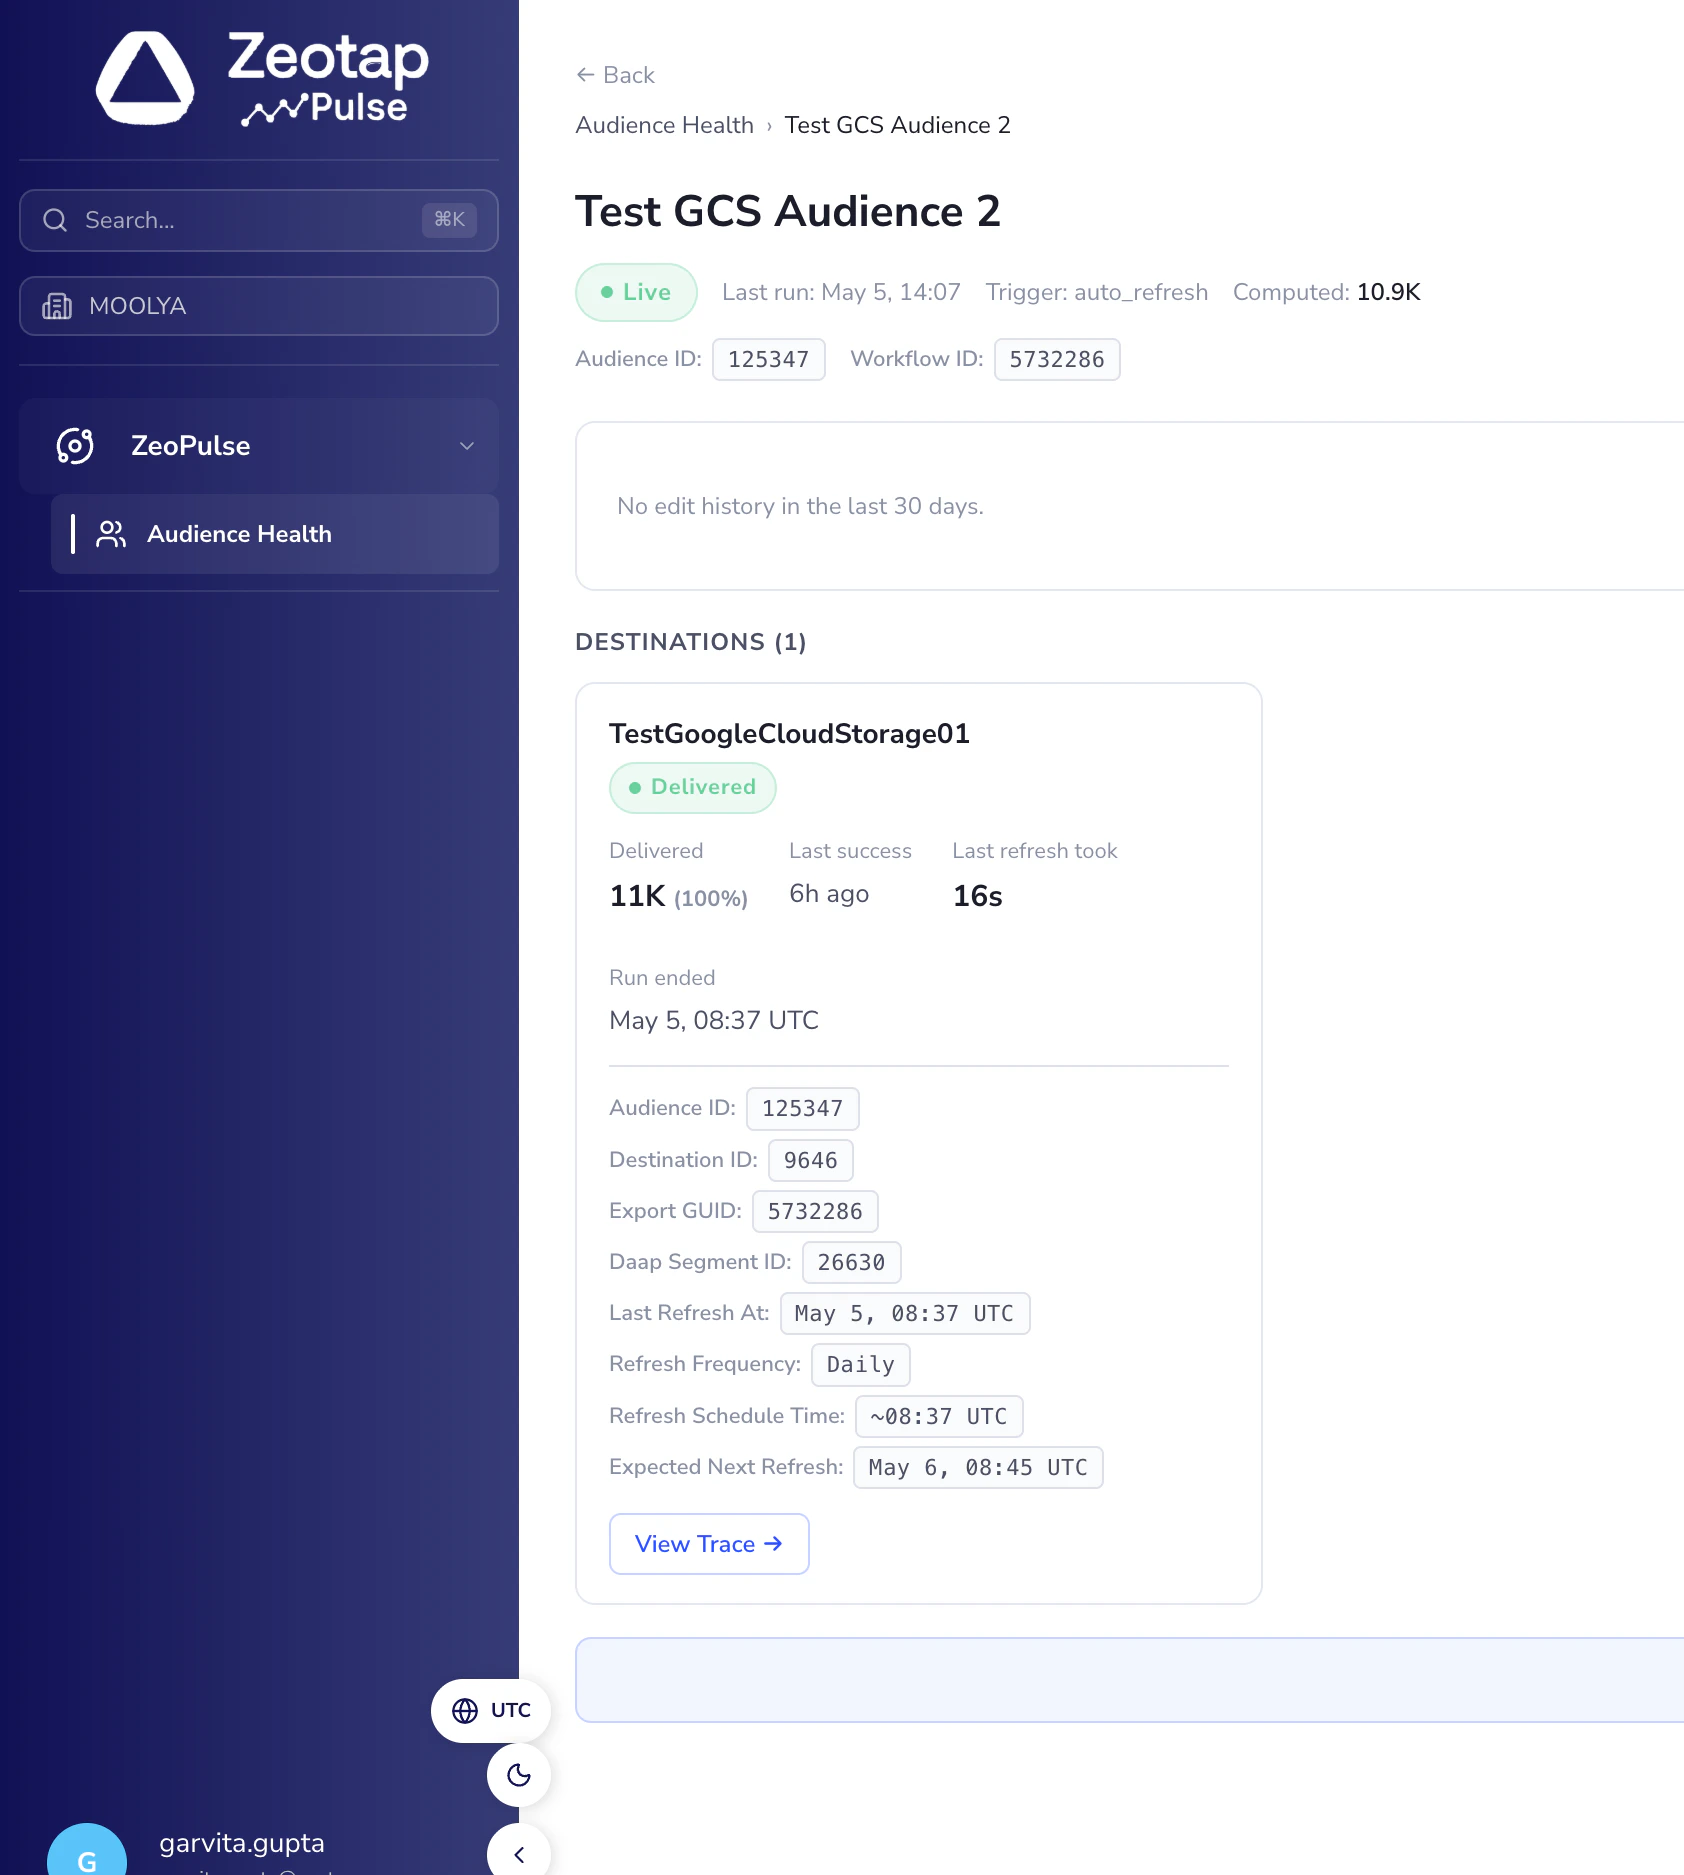Screen dimensions: 1684x1875
Task: Click the no edit history message
Action: tap(800, 506)
